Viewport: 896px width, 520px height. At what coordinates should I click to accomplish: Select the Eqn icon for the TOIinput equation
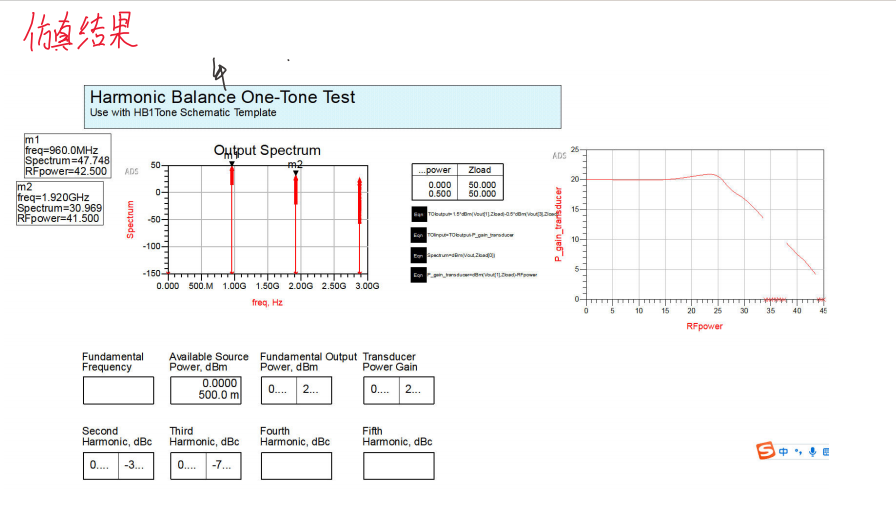(418, 235)
